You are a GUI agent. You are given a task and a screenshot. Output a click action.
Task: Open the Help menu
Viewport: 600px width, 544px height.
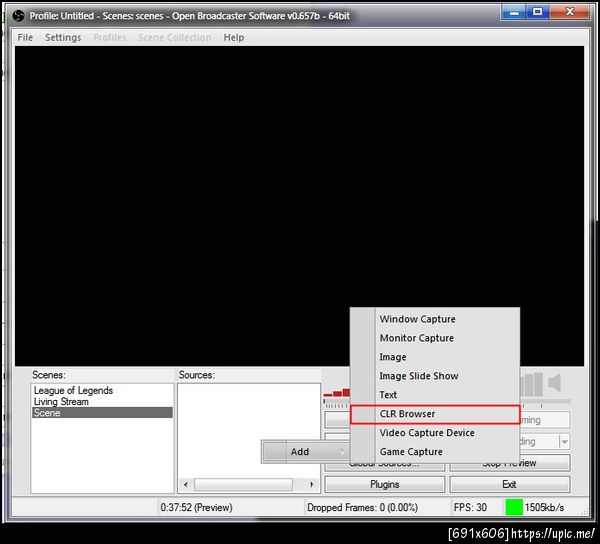tap(234, 37)
